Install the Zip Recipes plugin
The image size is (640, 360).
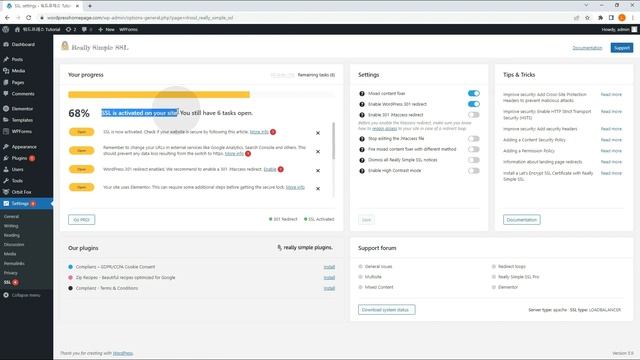tap(329, 278)
